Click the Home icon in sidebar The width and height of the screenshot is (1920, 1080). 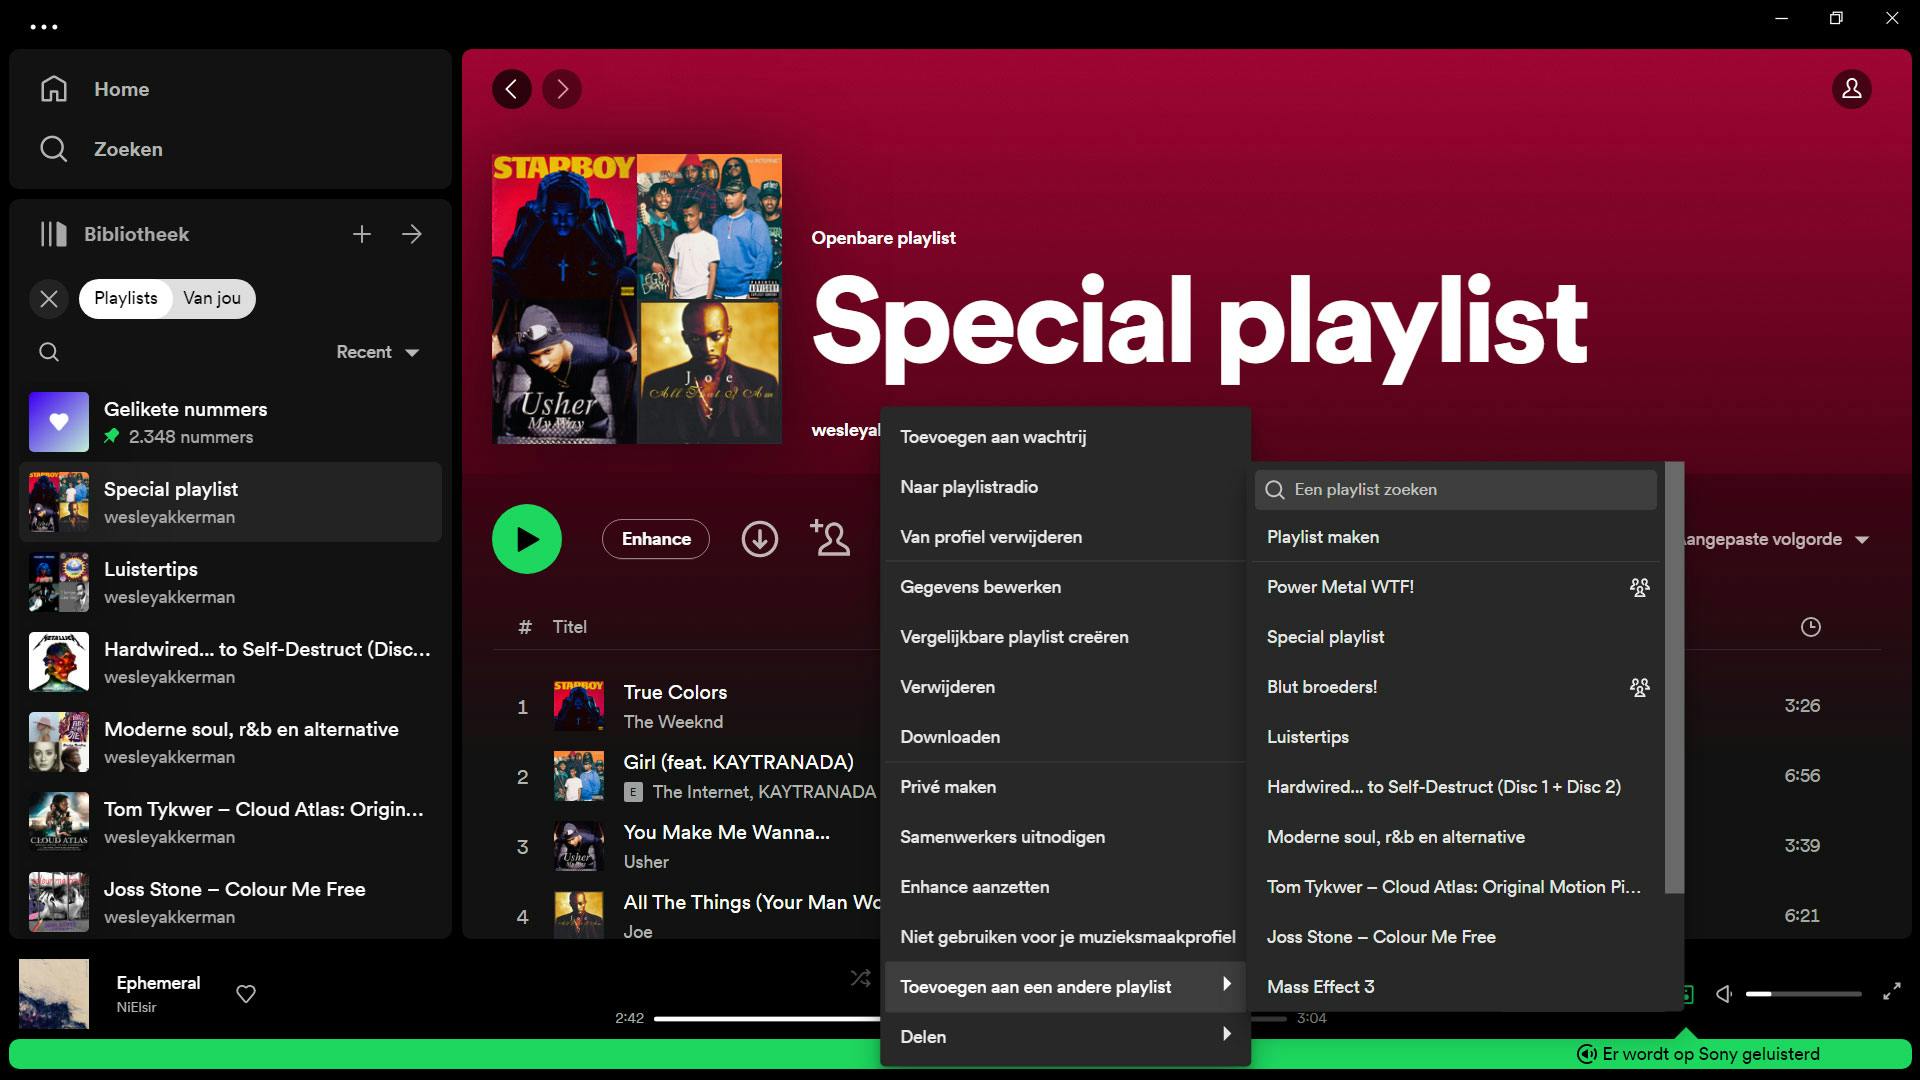pos(54,89)
